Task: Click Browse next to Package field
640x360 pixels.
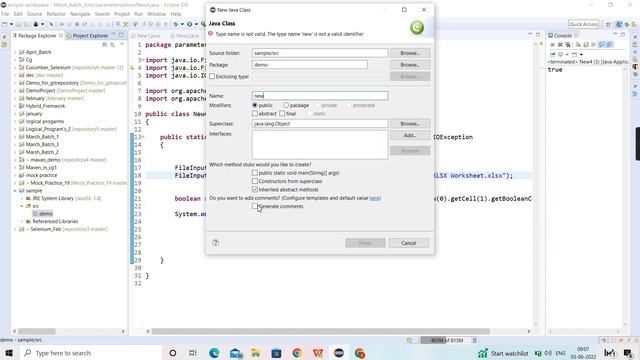Action: (x=410, y=65)
